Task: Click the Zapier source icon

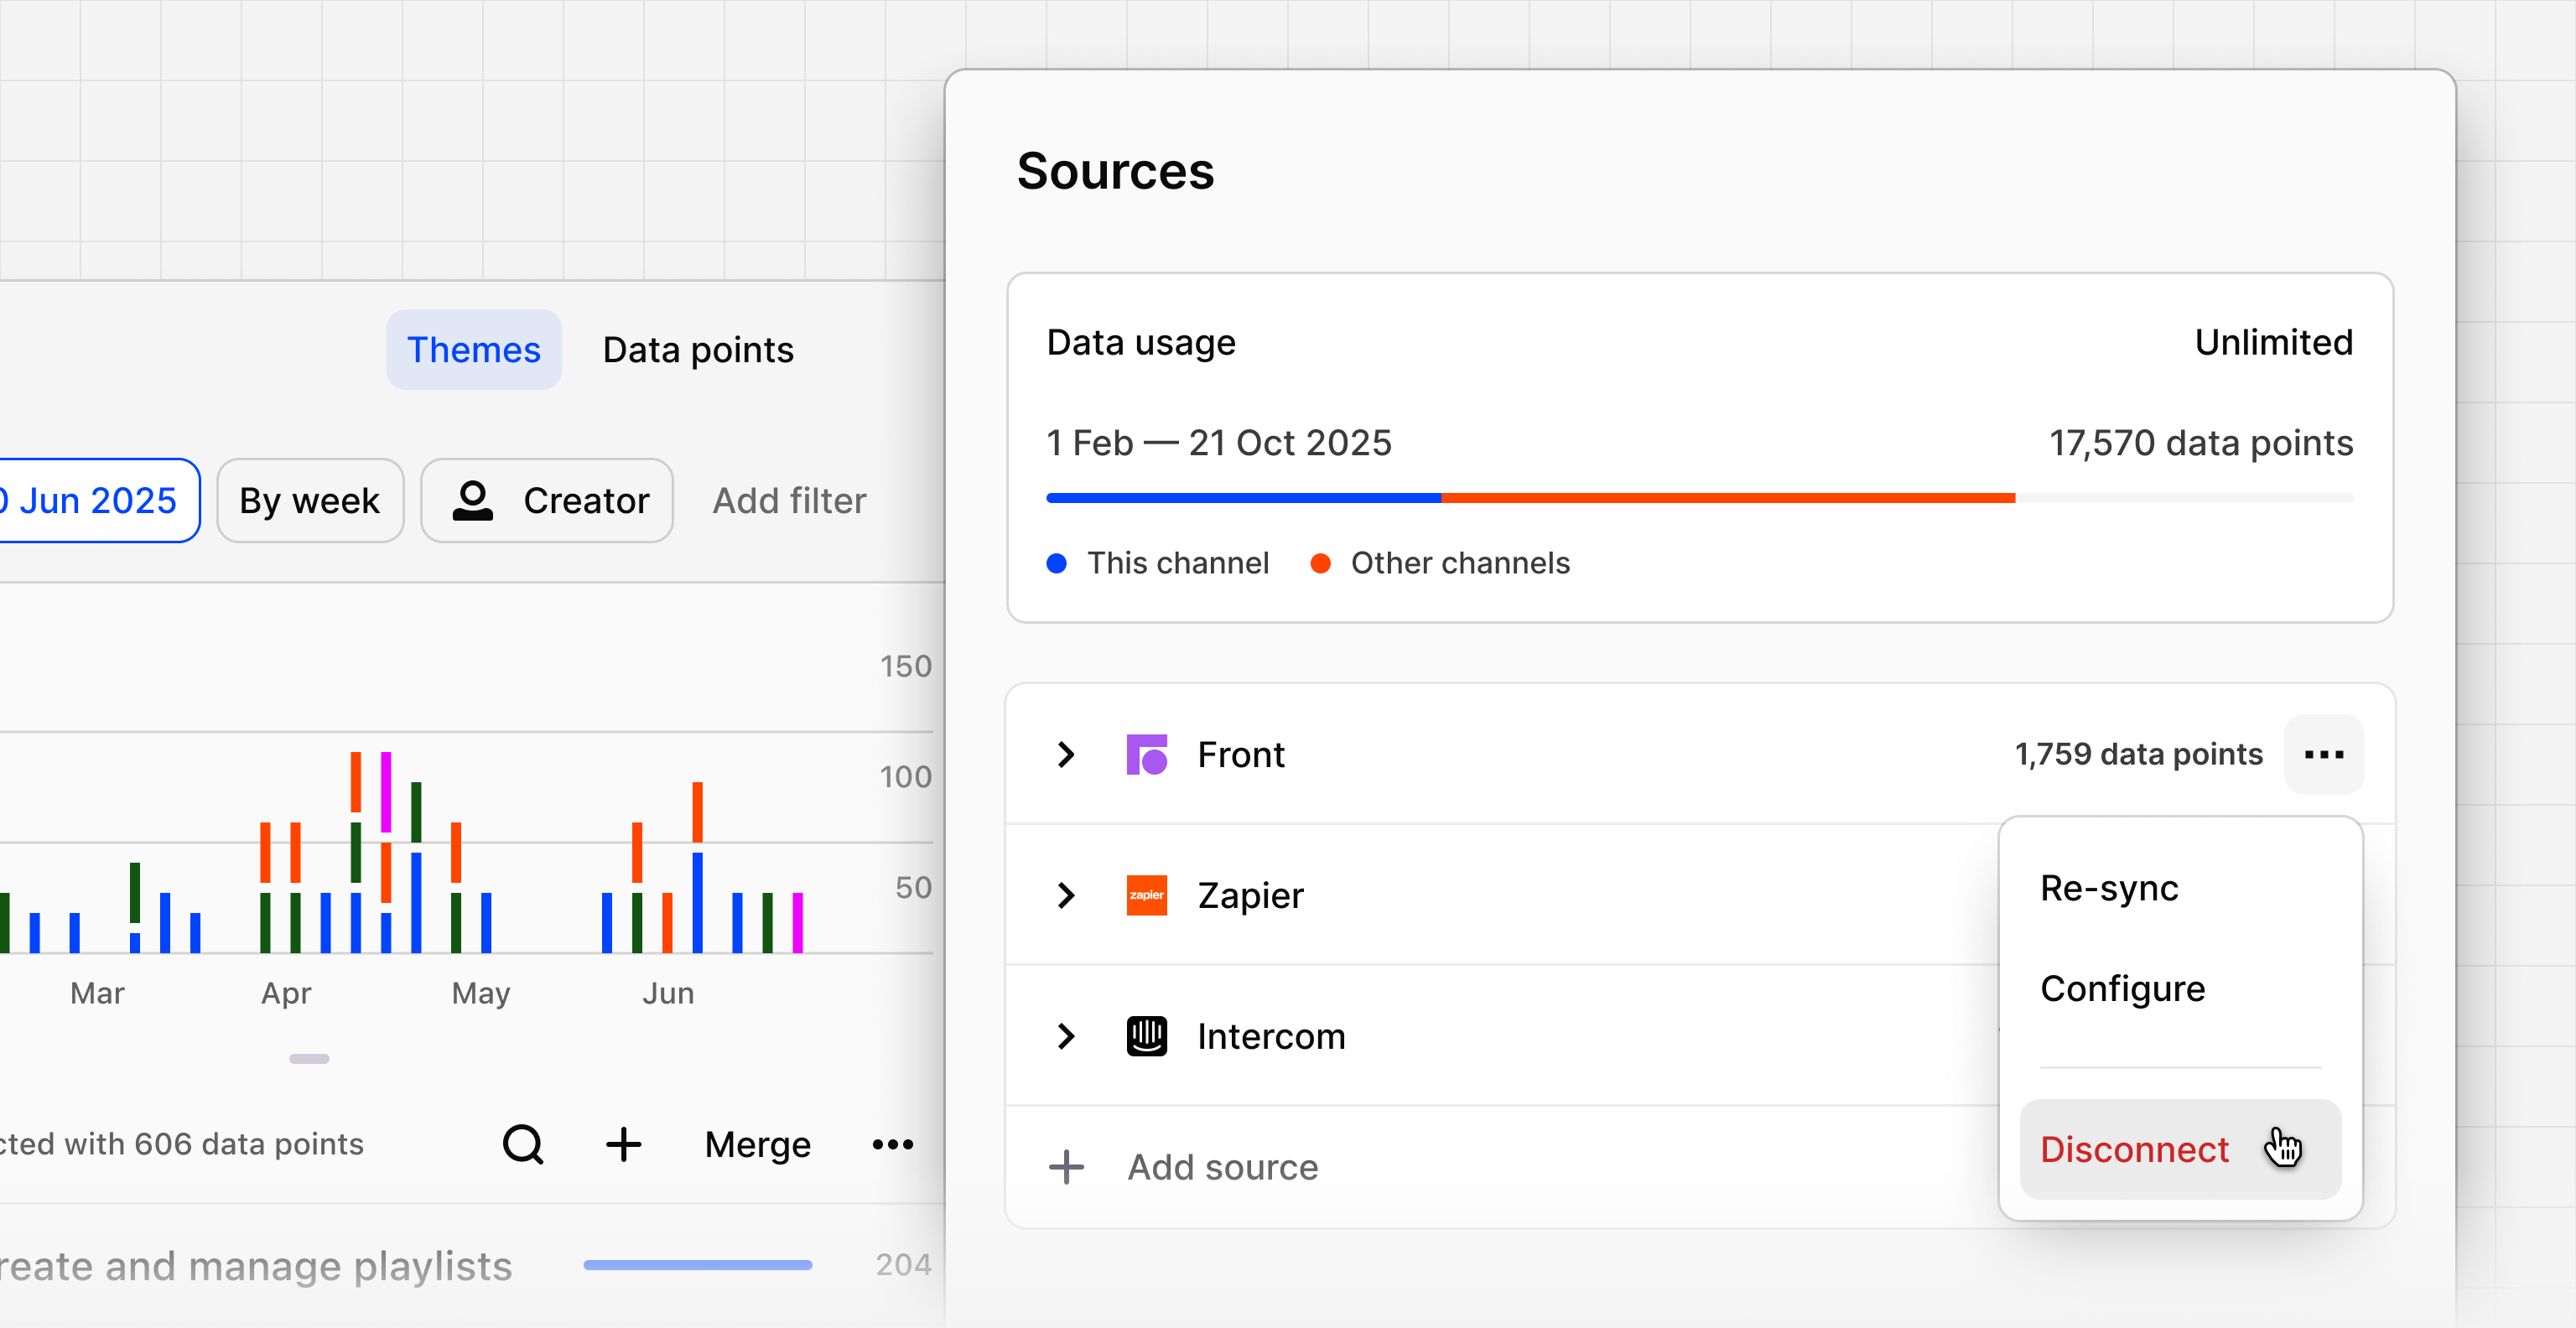Action: click(1147, 896)
